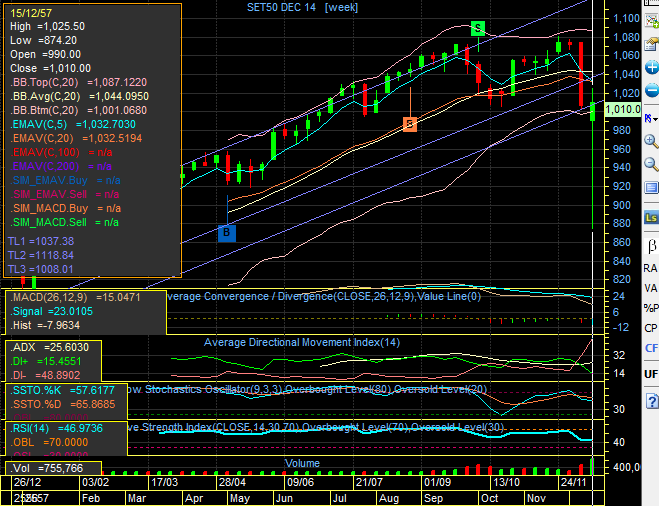Click the 15/12/57 date in legend
The image size is (659, 506).
coord(31,13)
